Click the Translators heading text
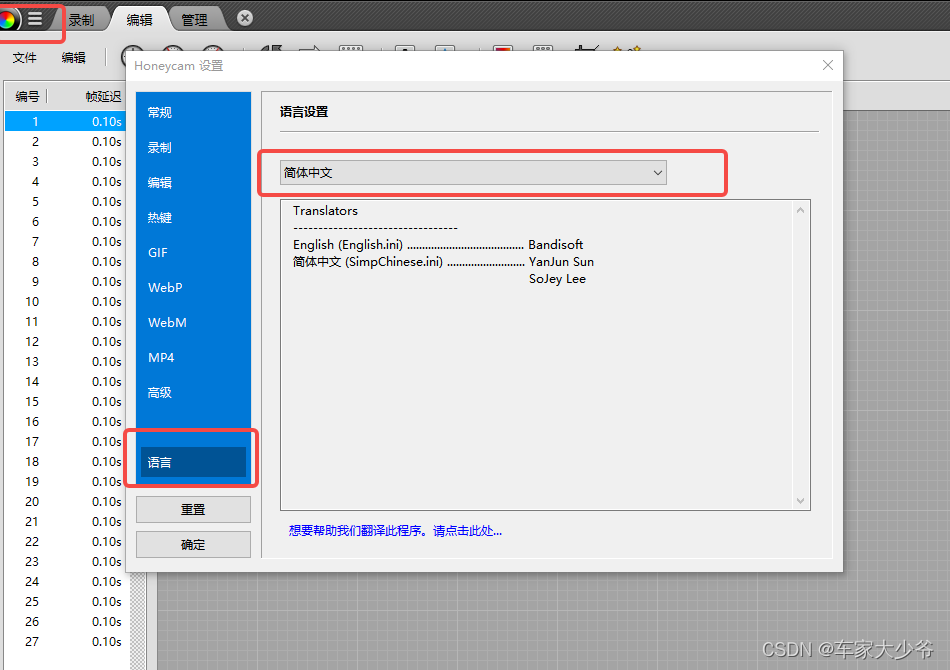The height and width of the screenshot is (670, 950). point(325,211)
